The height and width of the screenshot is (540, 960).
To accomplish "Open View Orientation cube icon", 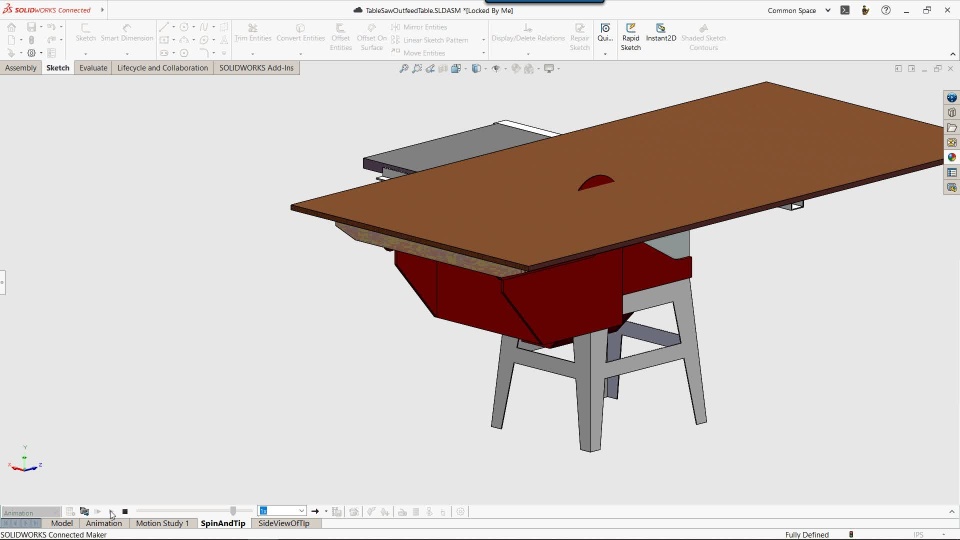I will tap(456, 69).
